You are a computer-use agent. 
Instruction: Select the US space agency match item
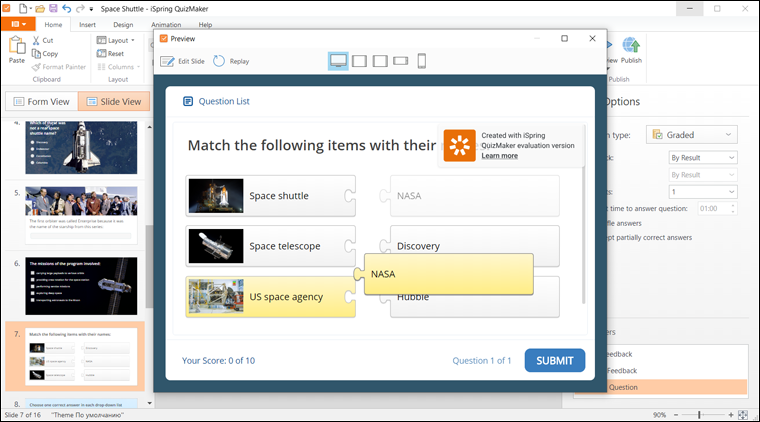pos(270,297)
